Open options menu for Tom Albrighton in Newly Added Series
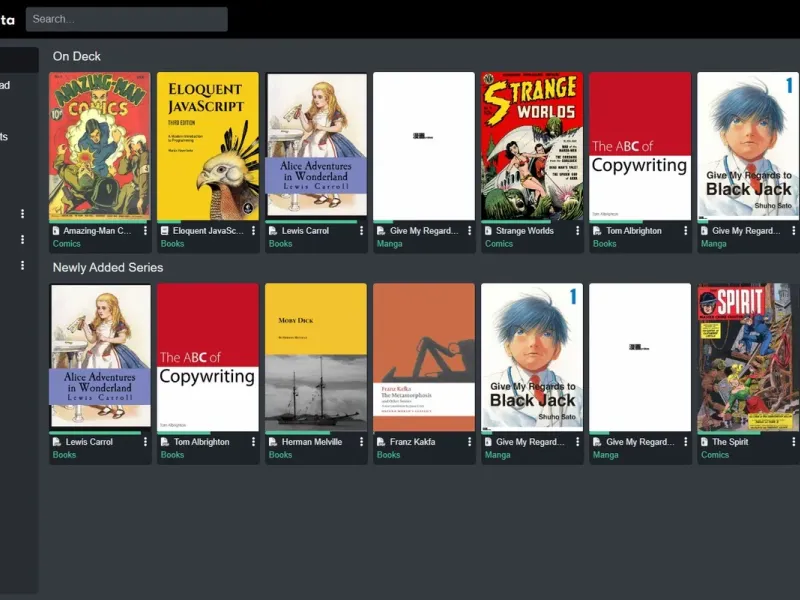800x600 pixels. click(253, 442)
